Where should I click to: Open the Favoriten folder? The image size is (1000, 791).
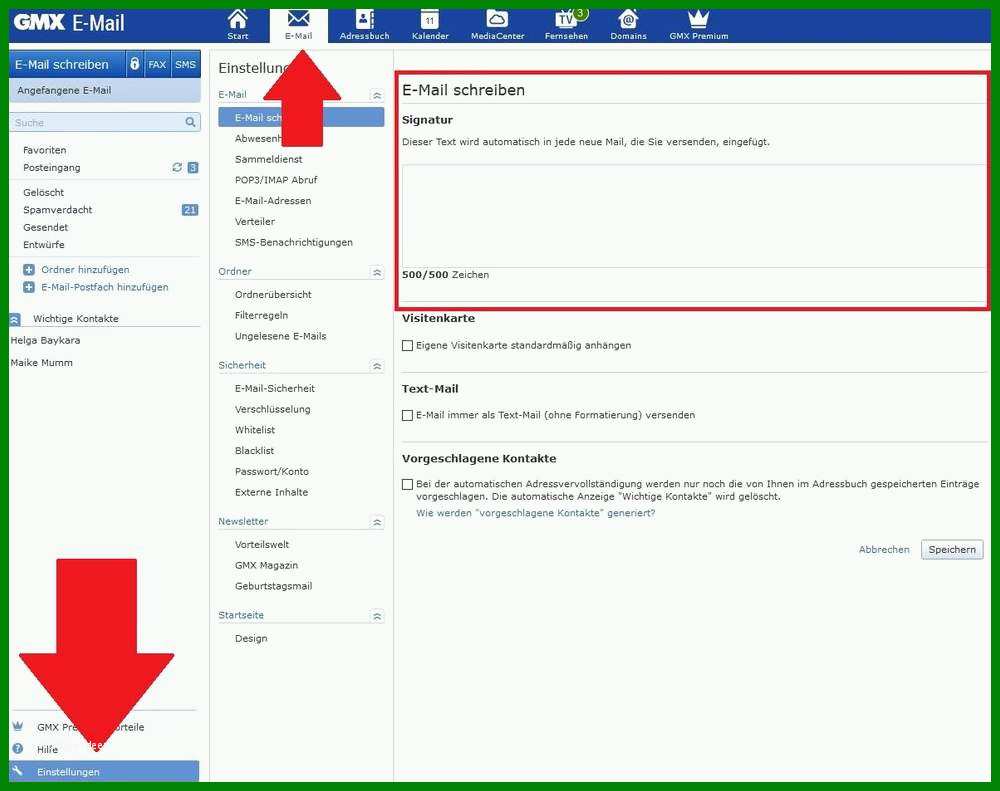[x=45, y=150]
